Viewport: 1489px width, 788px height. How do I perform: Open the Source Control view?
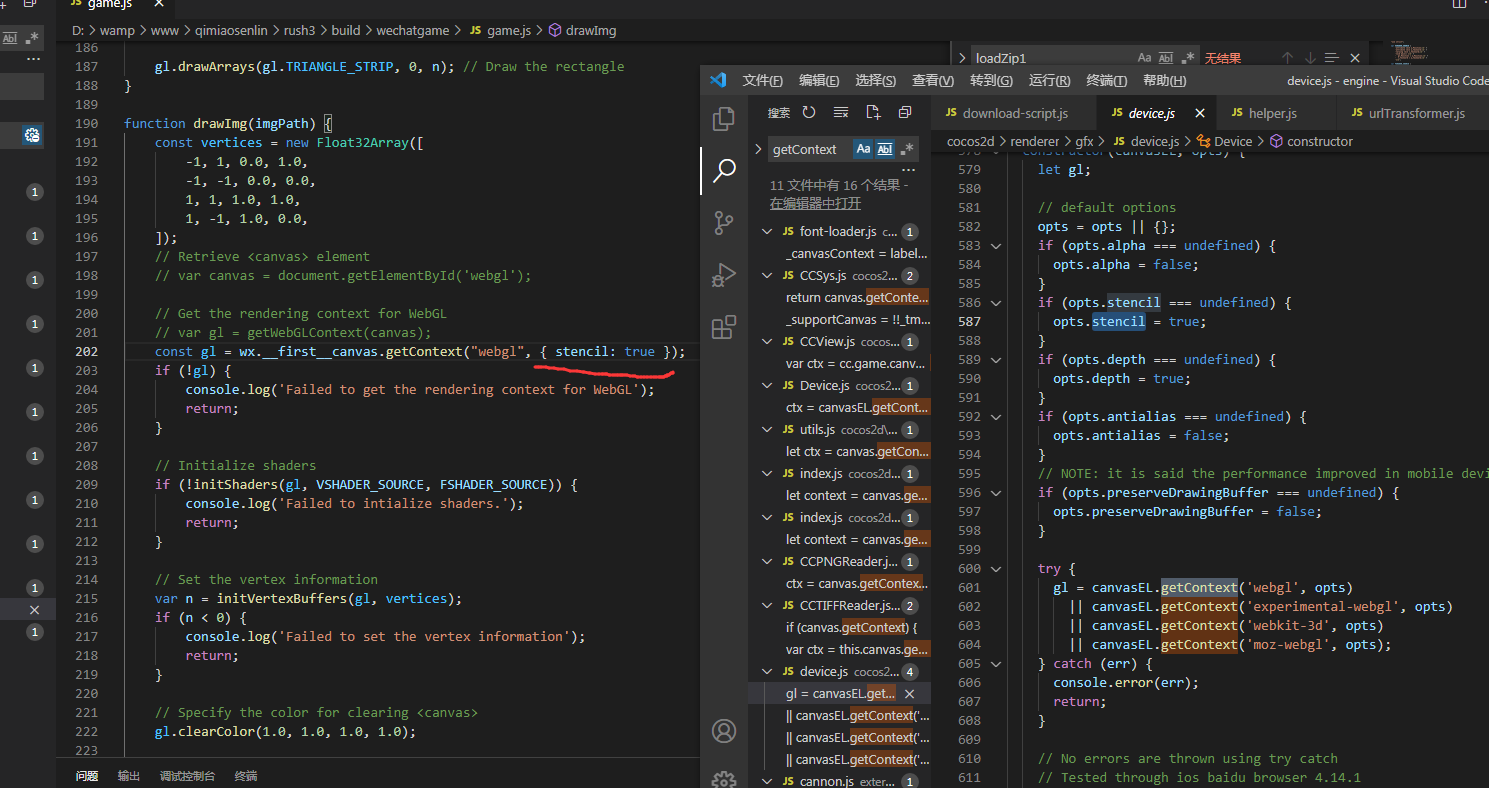(724, 223)
